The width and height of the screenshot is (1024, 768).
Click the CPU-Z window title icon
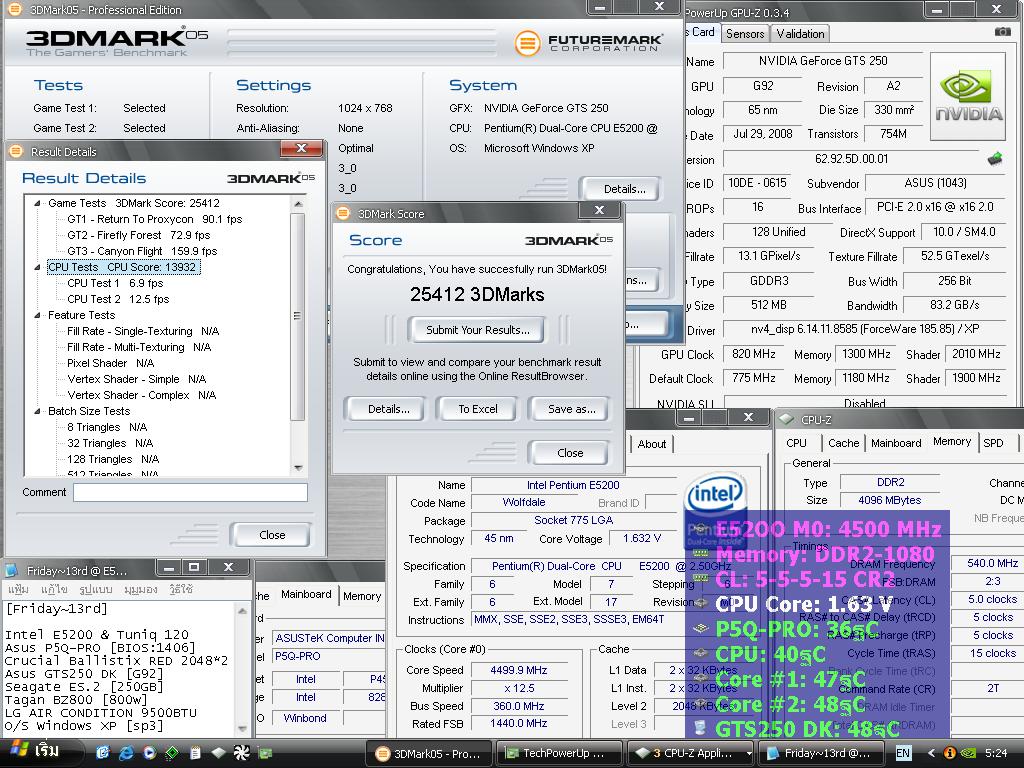tap(787, 419)
